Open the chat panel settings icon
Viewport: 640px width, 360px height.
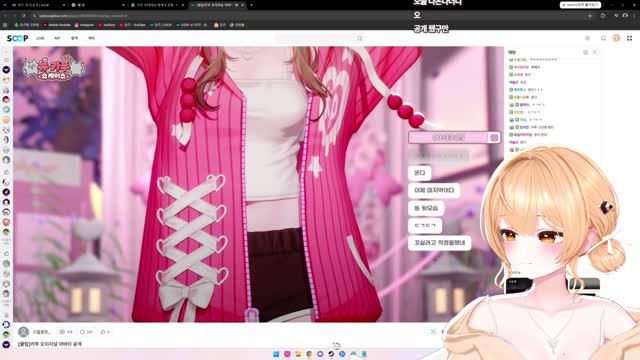click(x=586, y=52)
